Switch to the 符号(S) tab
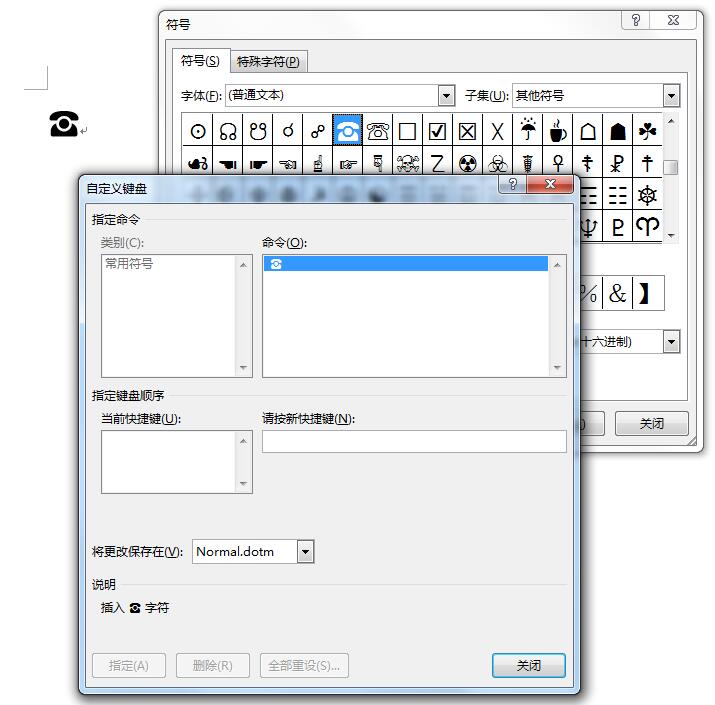The image size is (715, 705). click(x=200, y=61)
